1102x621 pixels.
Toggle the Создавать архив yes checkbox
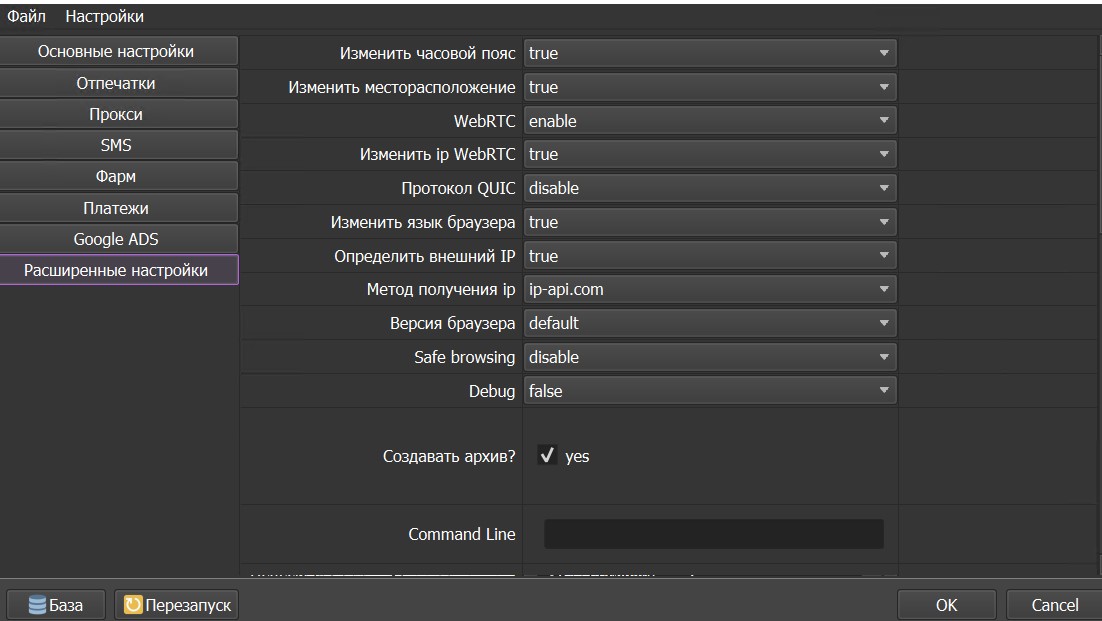[x=547, y=455]
